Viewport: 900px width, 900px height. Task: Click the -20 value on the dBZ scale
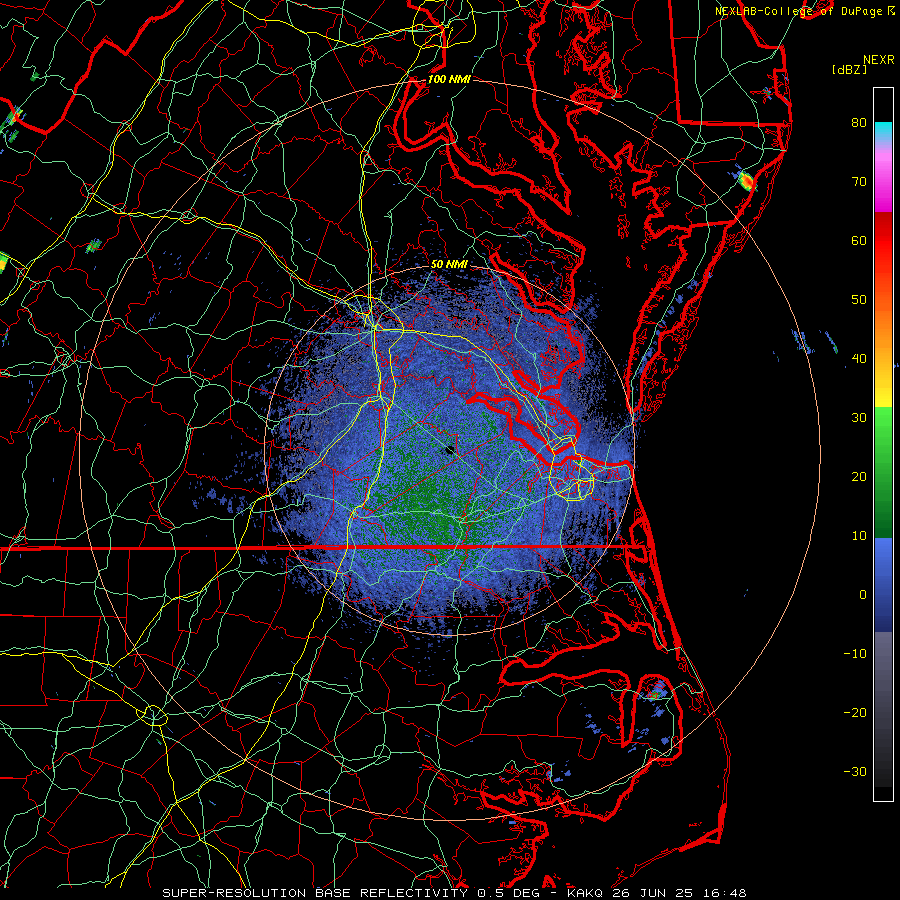(x=855, y=712)
